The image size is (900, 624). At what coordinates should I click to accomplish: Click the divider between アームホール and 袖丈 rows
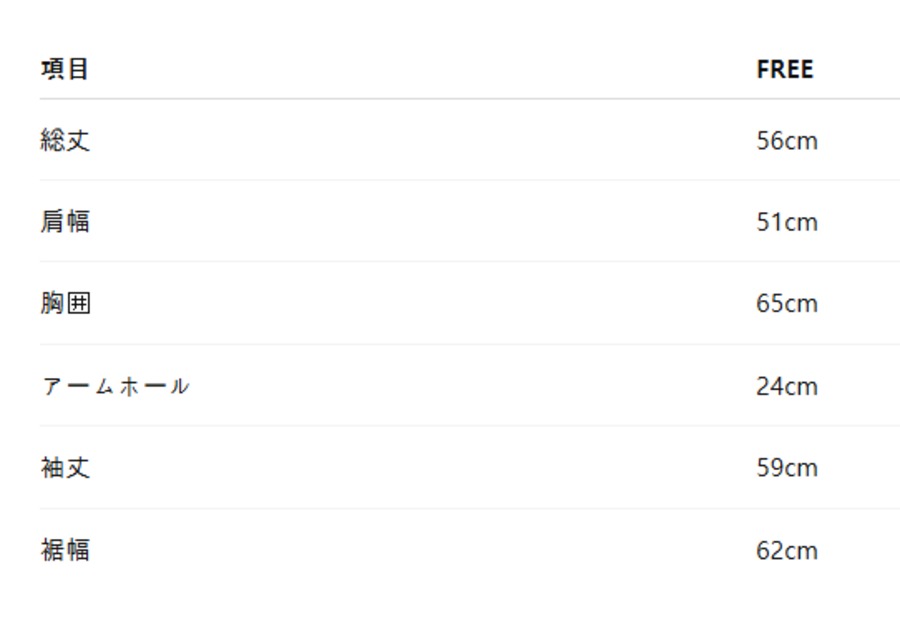pos(470,426)
